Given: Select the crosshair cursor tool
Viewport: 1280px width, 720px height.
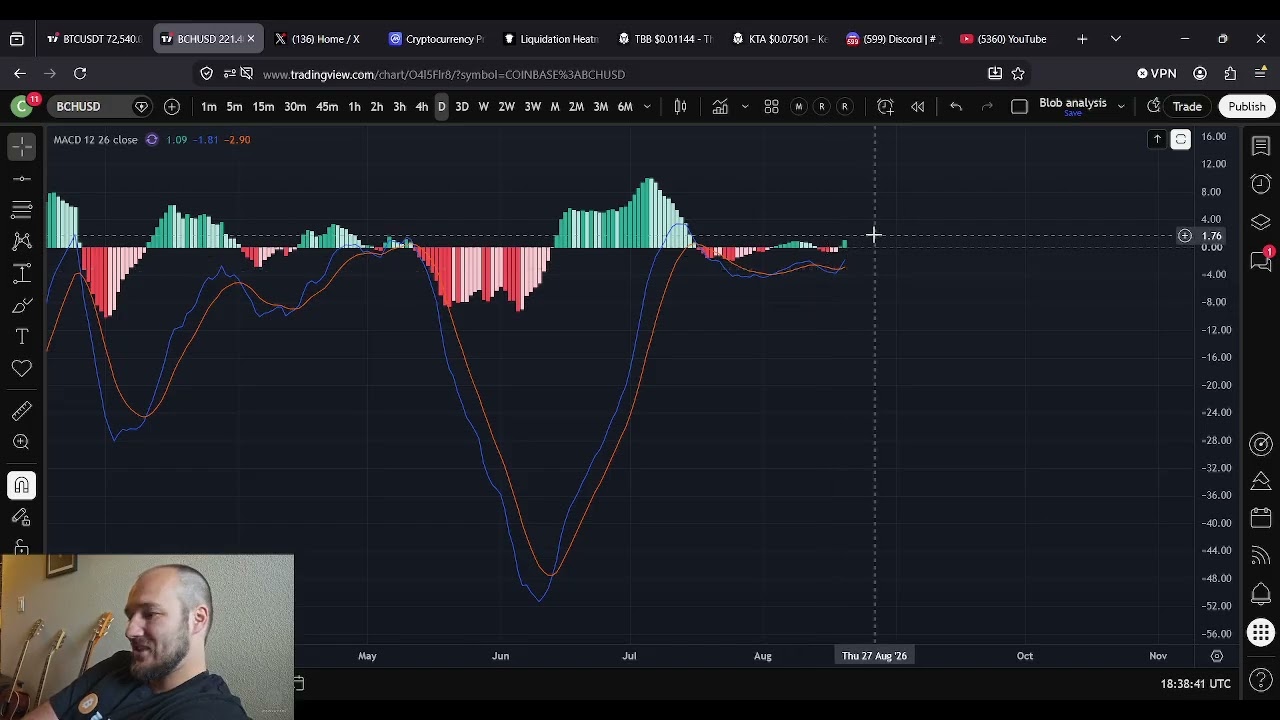Looking at the screenshot, I should 21,147.
